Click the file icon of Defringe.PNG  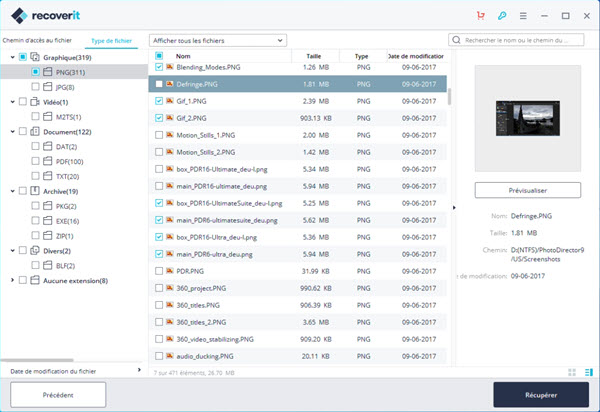(x=170, y=84)
